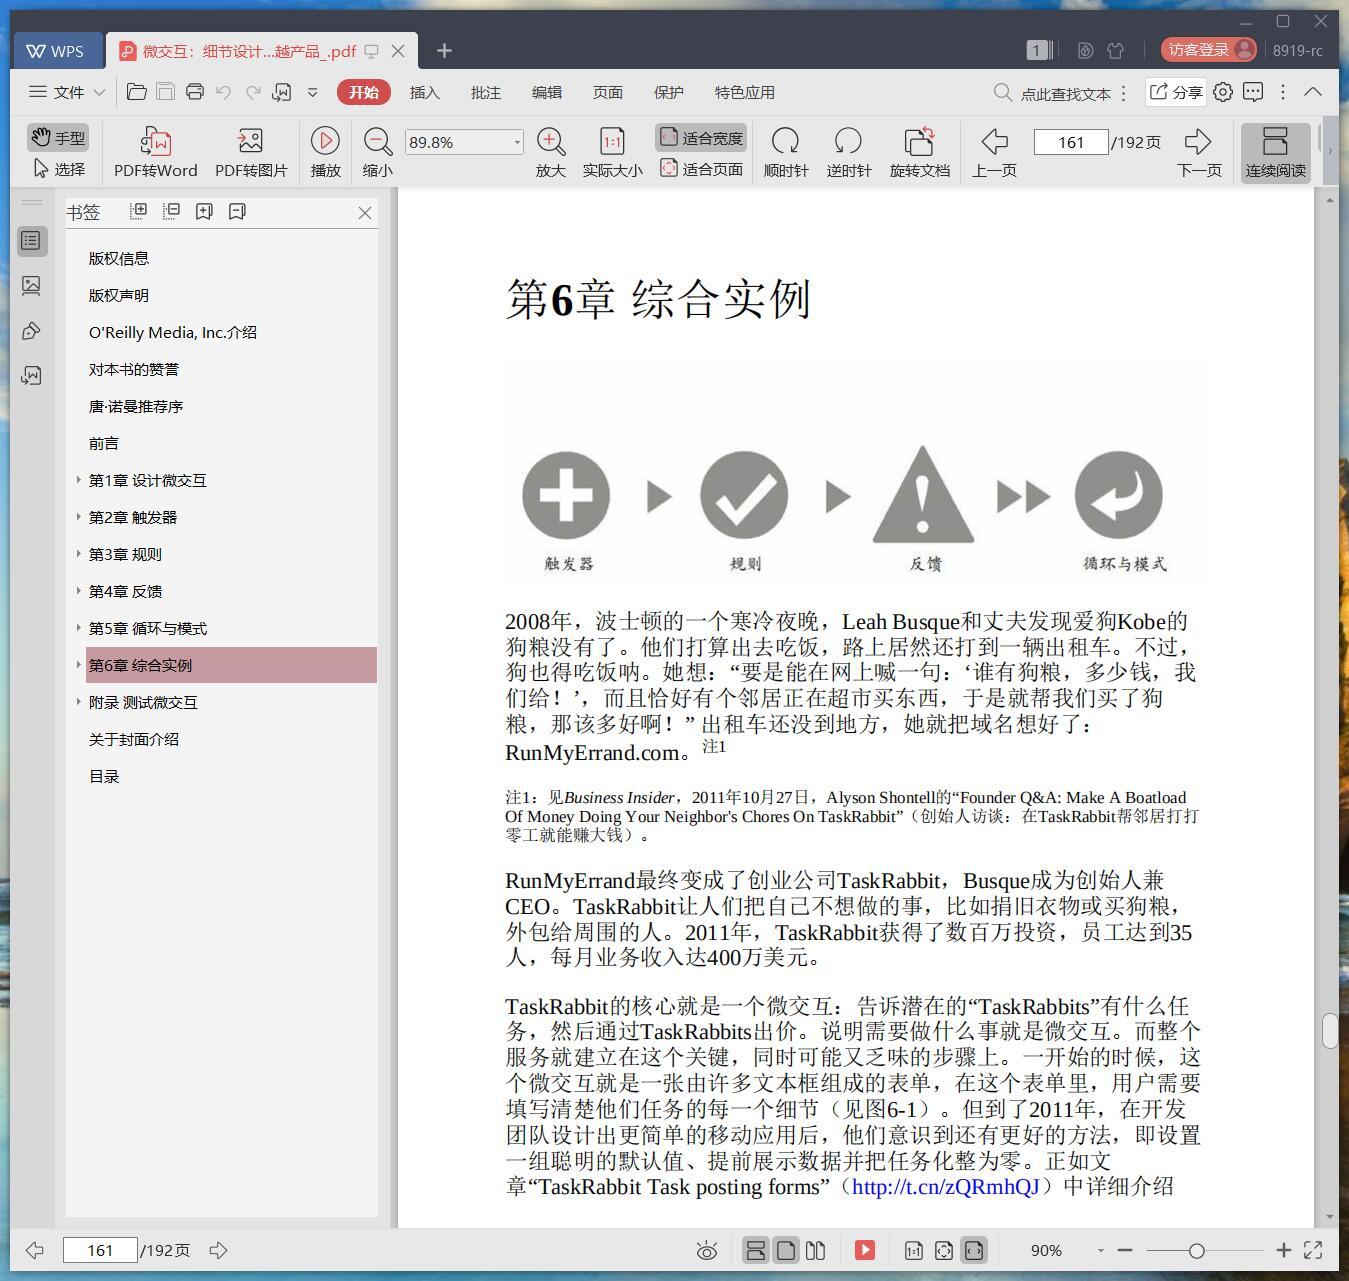Click the print icon in quick toolbar
The height and width of the screenshot is (1281, 1349).
pos(195,92)
